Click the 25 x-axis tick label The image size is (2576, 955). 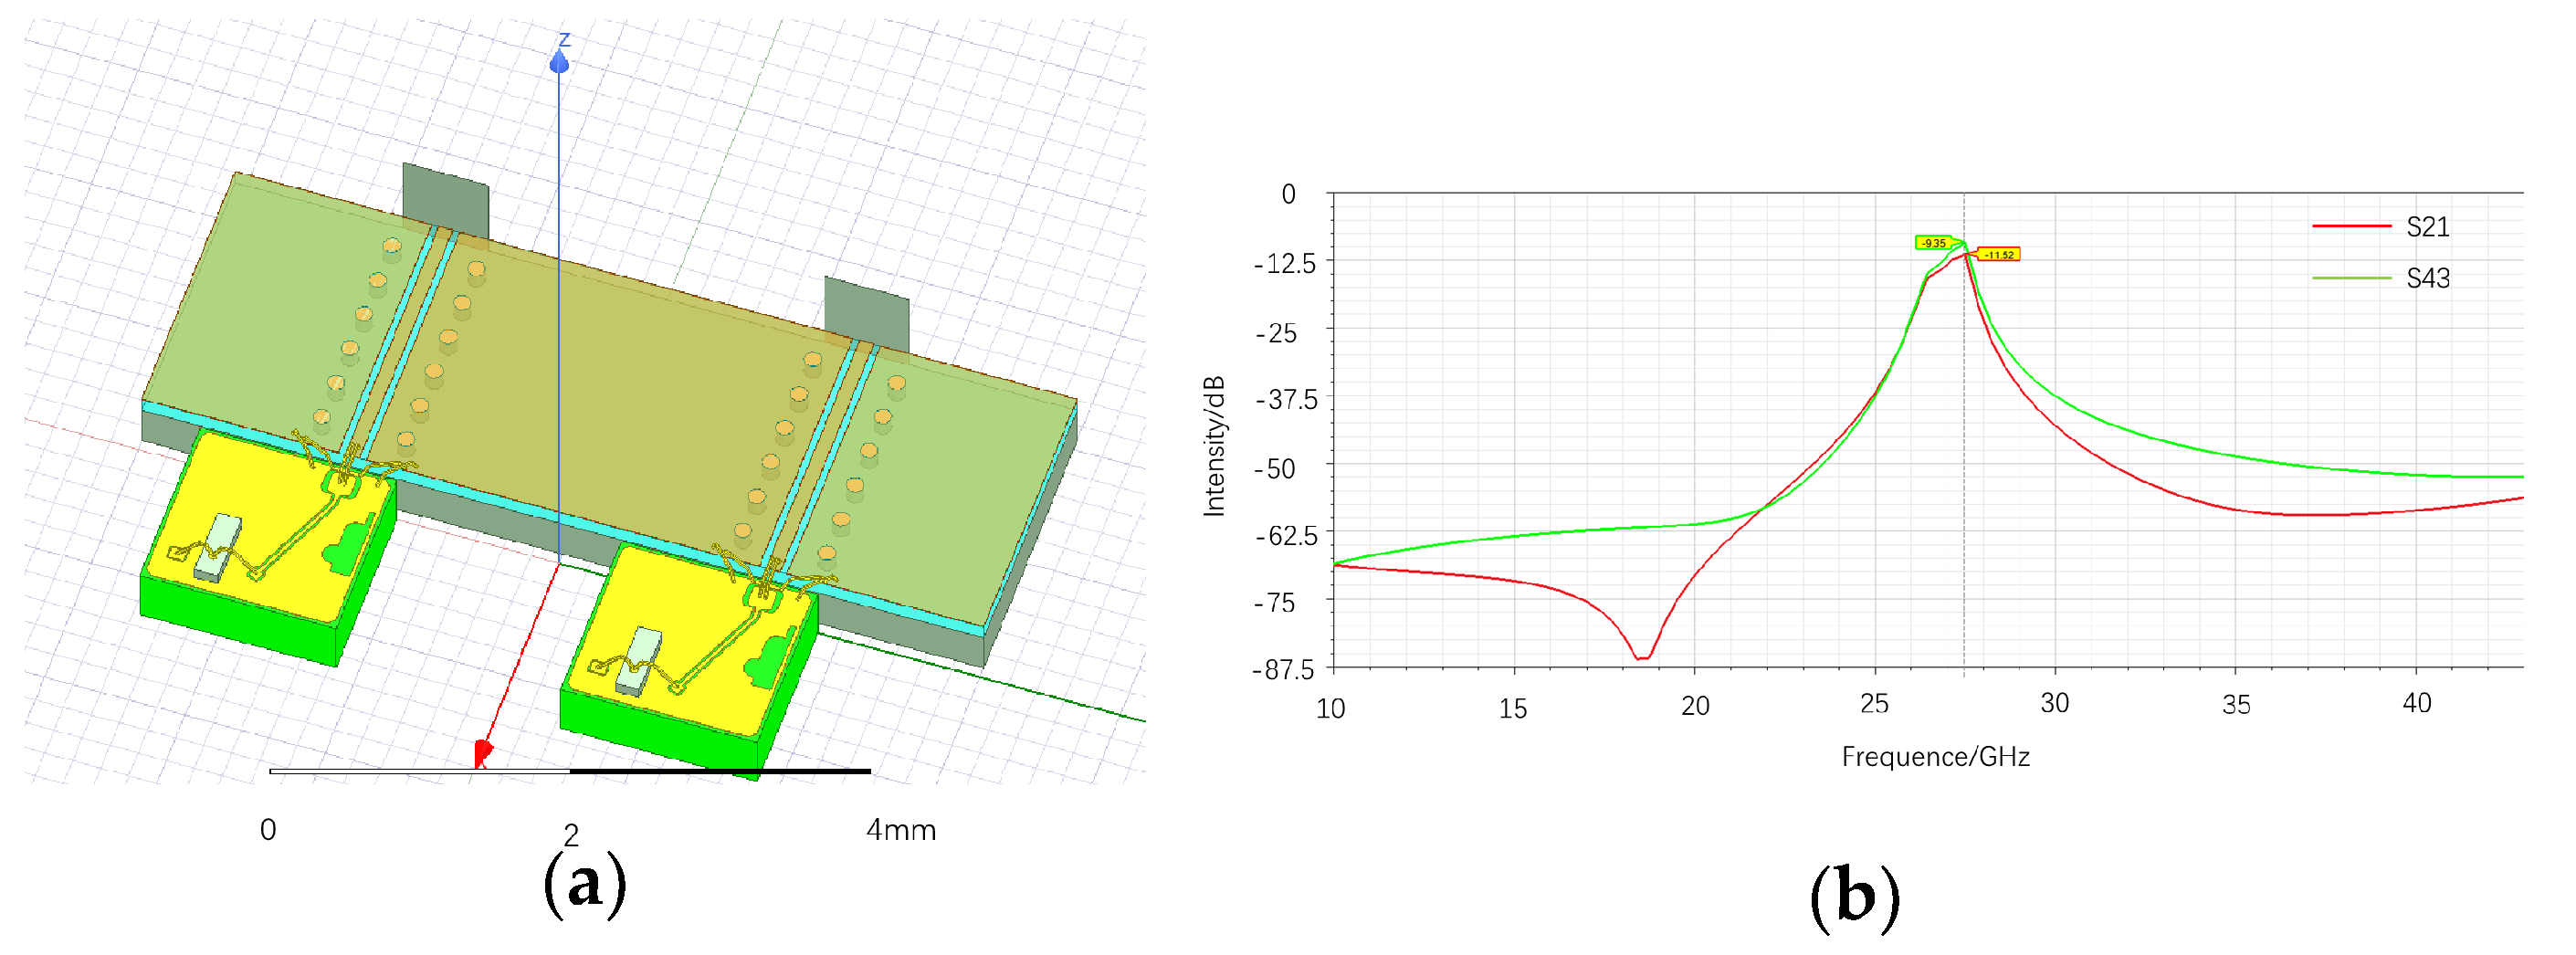click(x=1875, y=704)
